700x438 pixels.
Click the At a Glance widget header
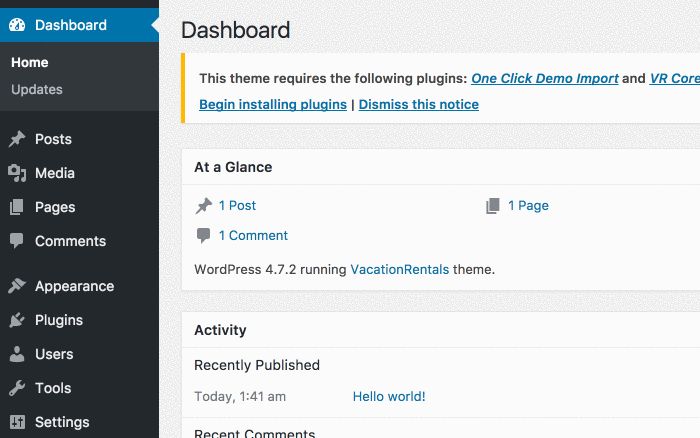coord(233,167)
